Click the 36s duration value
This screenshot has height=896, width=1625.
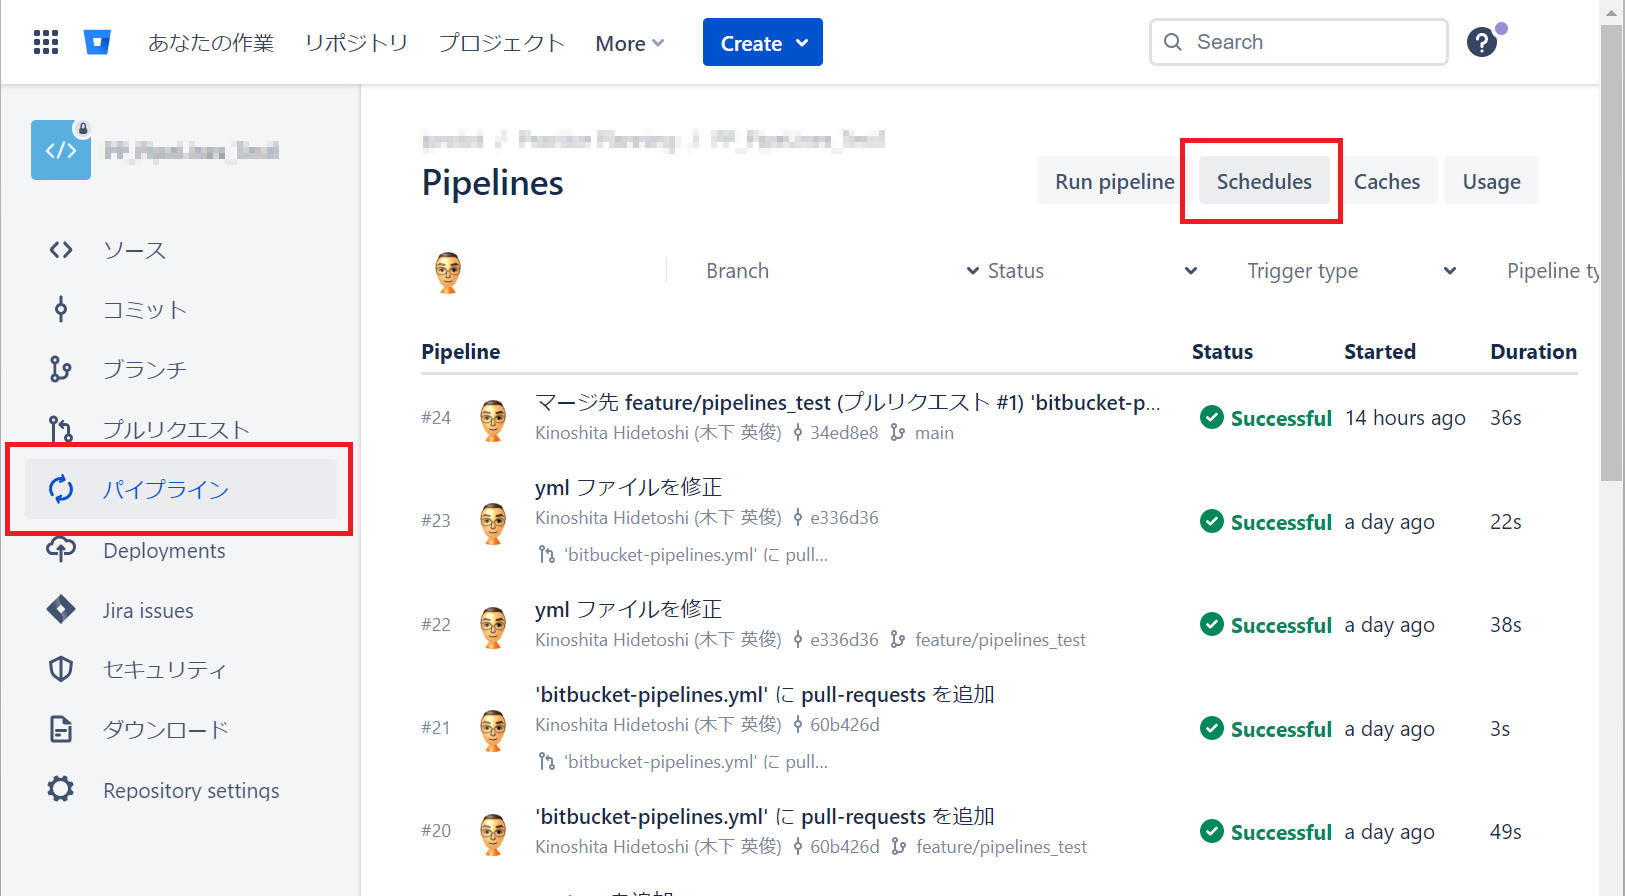(1506, 418)
